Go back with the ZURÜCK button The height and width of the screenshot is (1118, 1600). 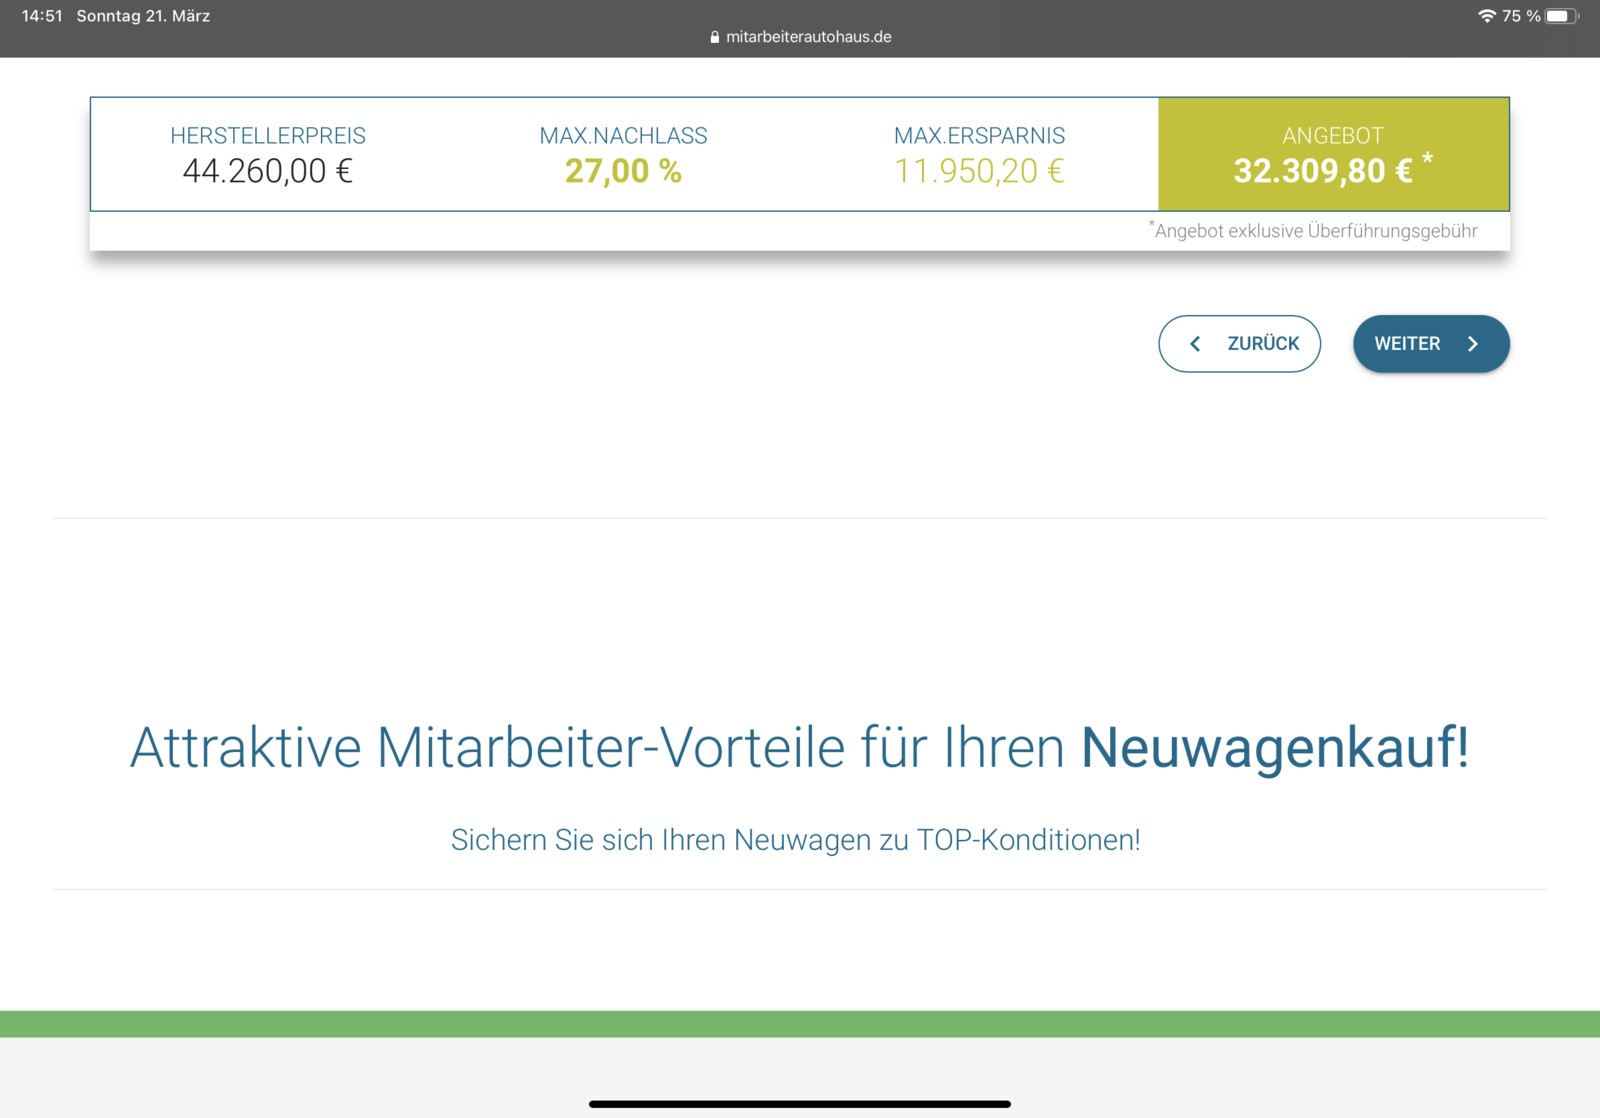coord(1239,344)
